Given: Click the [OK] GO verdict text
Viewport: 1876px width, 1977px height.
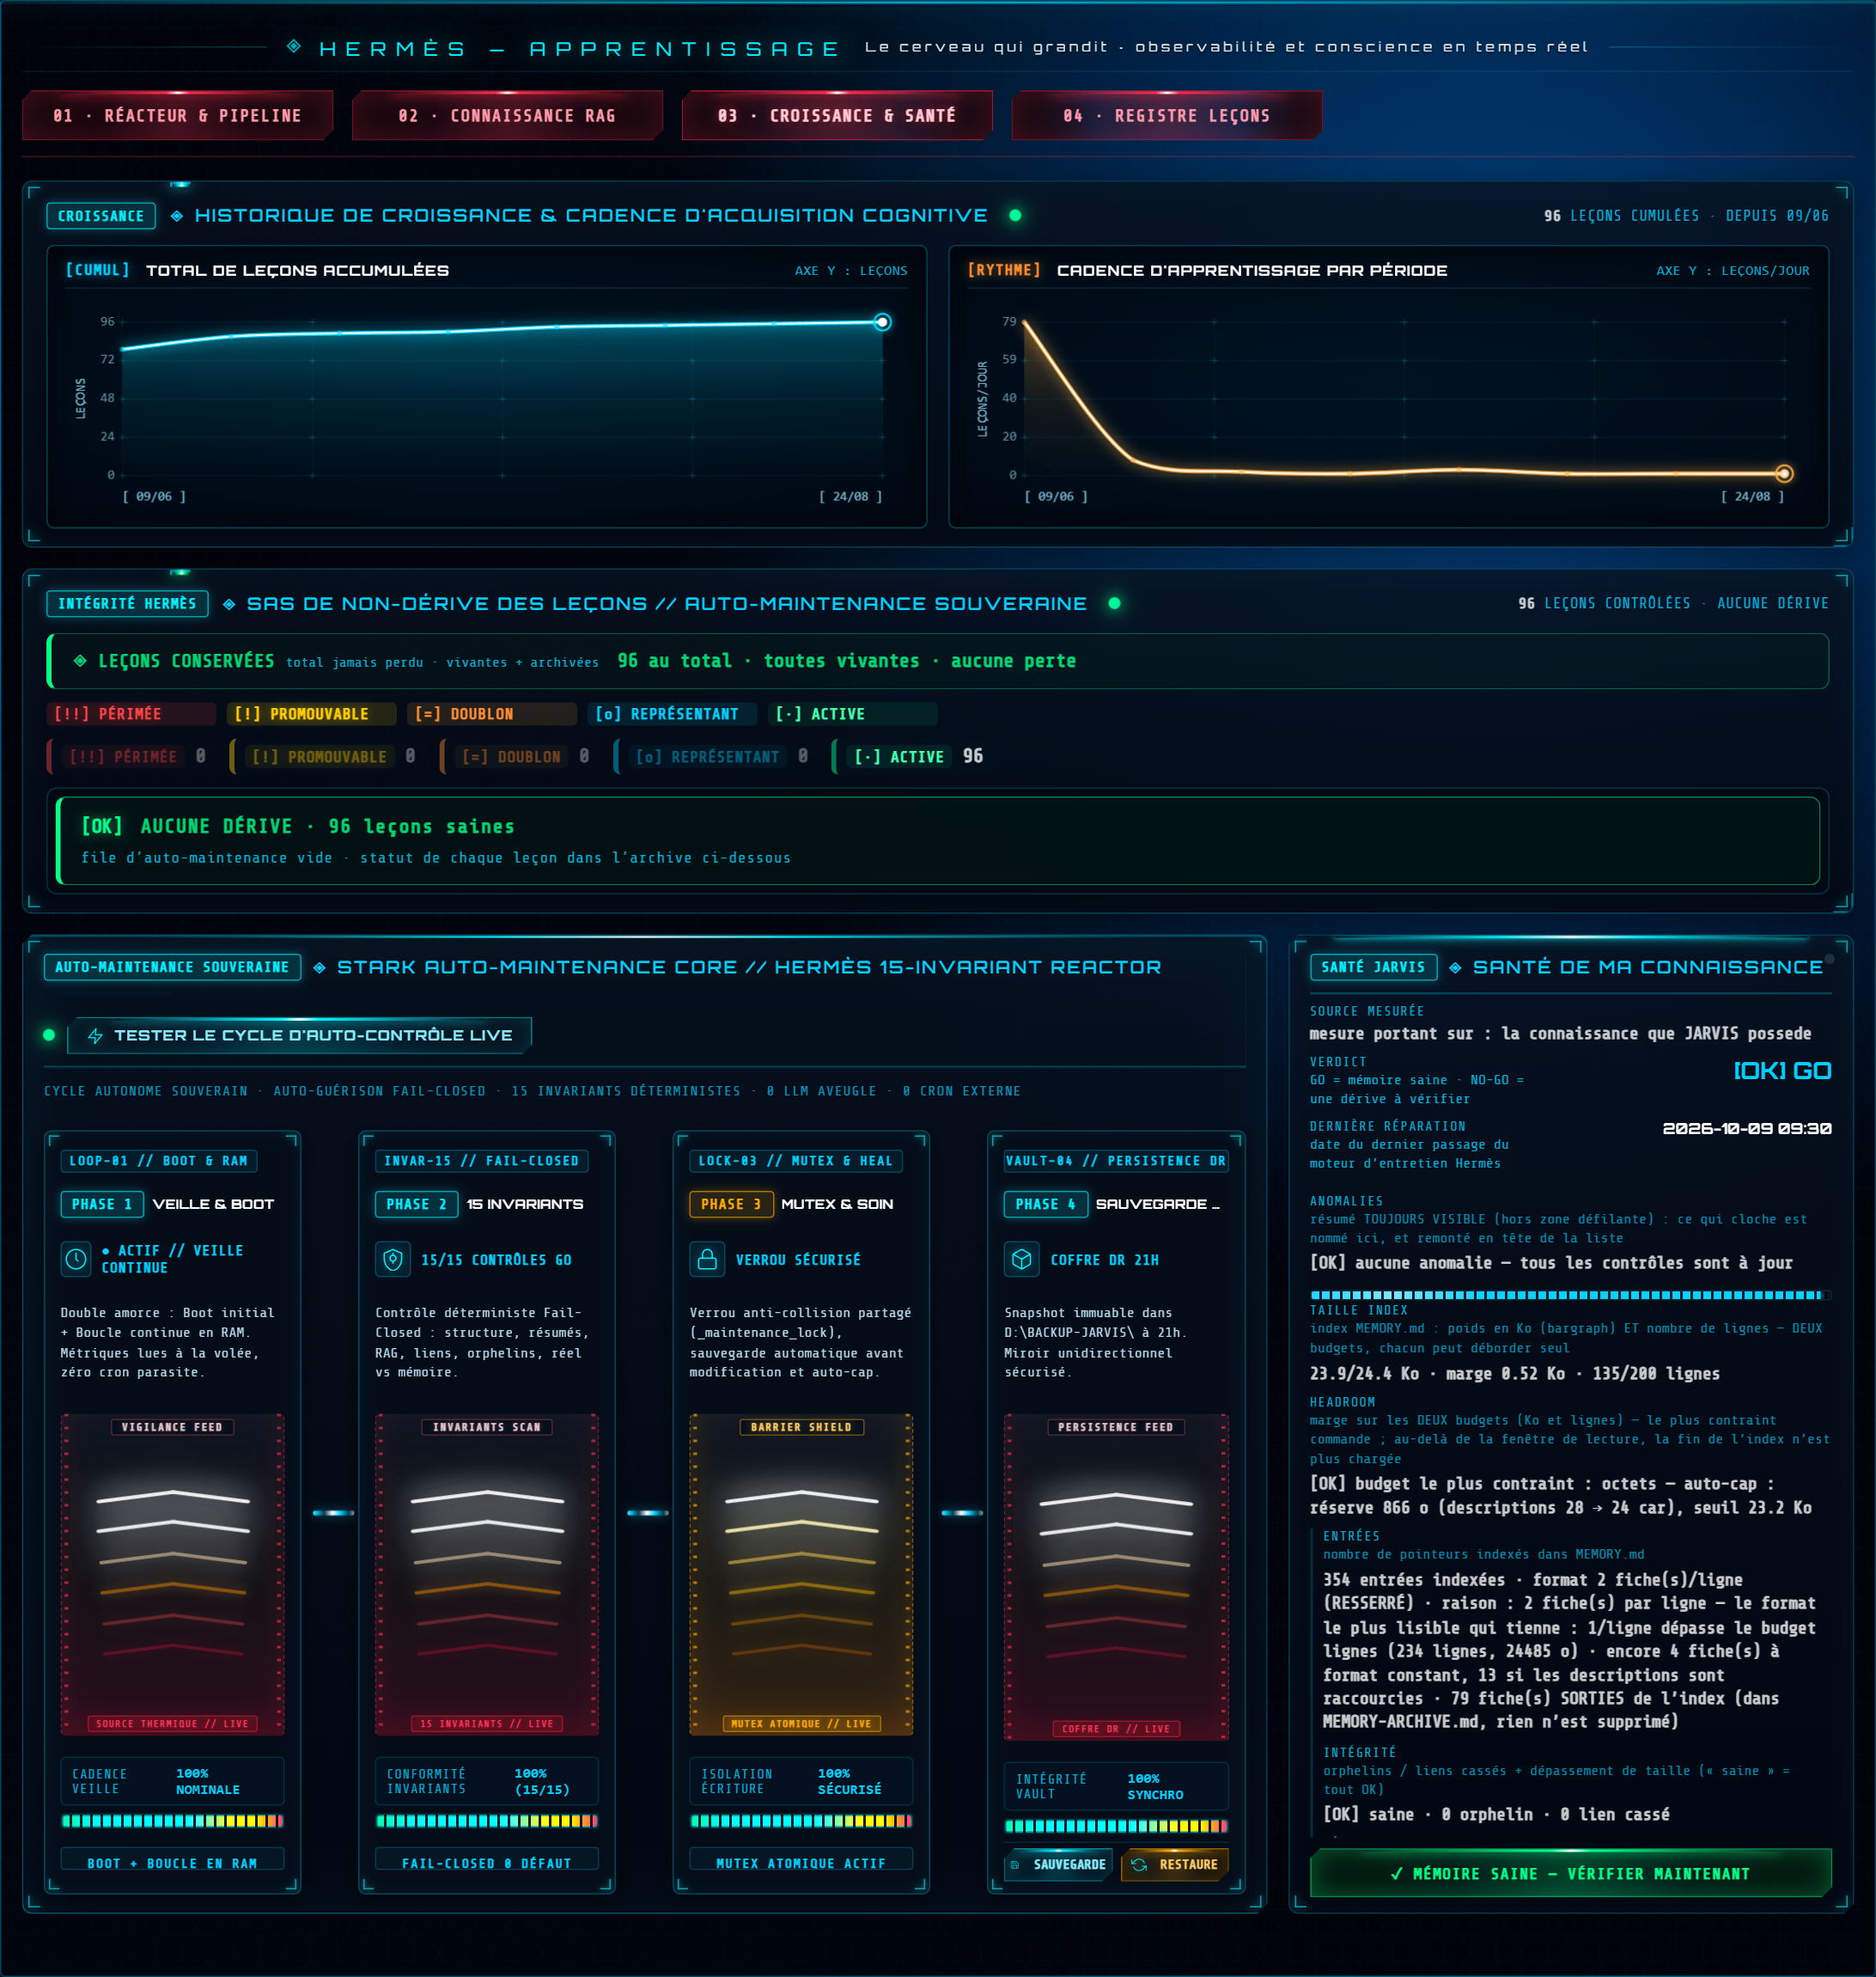Looking at the screenshot, I should coord(1782,1071).
